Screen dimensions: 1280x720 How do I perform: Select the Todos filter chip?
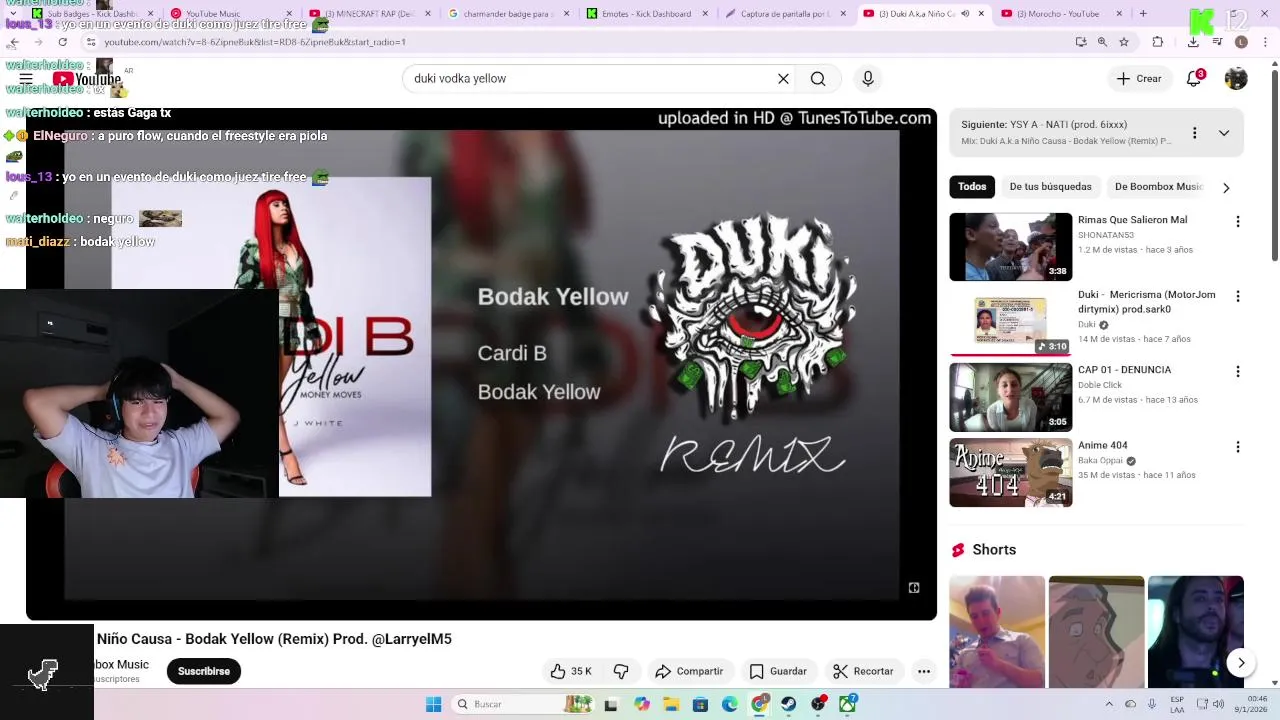coord(972,187)
